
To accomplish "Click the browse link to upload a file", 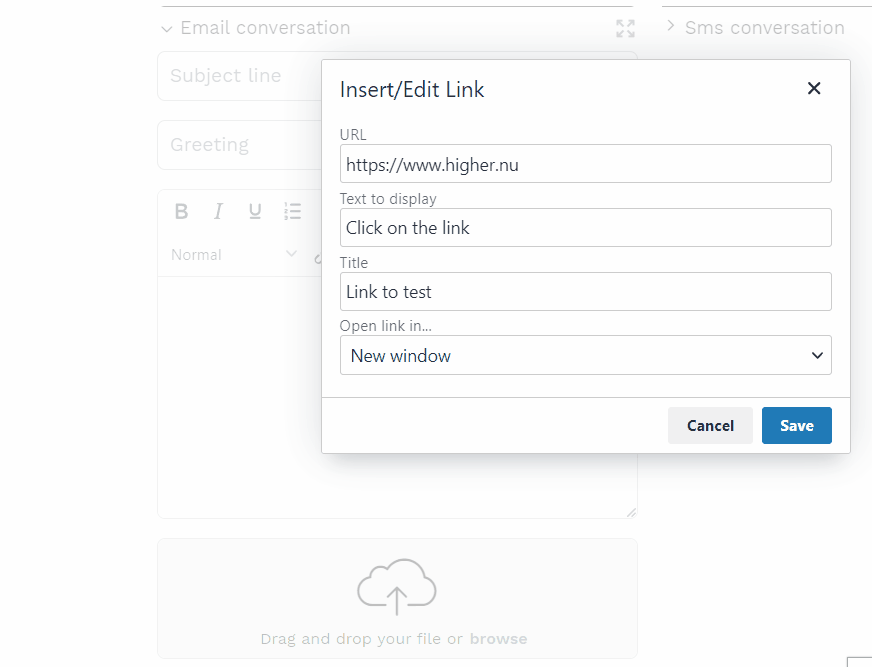I will point(498,639).
